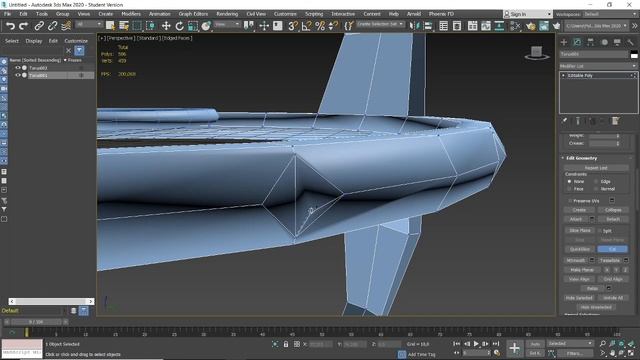Toggle visibility eye of first Tanabb object
The height and width of the screenshot is (360, 640).
click(x=18, y=68)
